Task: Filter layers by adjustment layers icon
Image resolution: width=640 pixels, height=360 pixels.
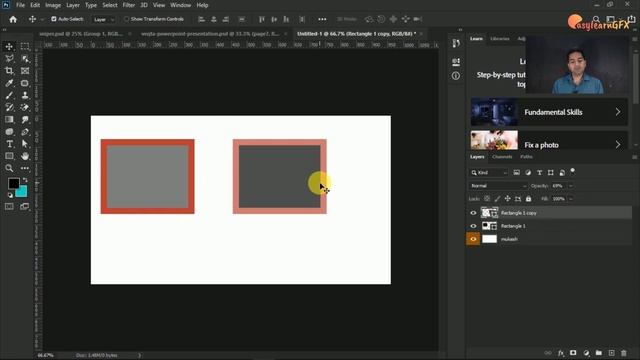Action: coord(528,173)
